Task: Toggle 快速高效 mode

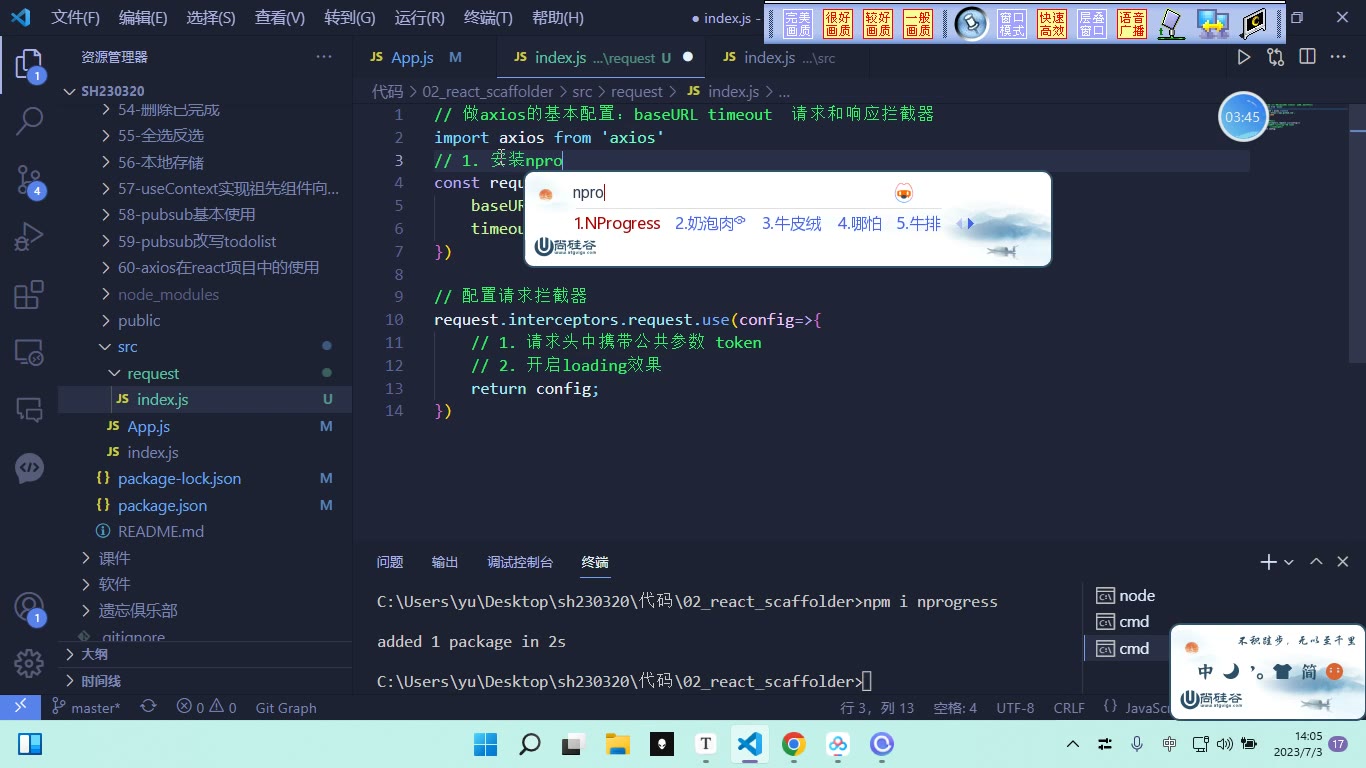Action: coord(1052,24)
